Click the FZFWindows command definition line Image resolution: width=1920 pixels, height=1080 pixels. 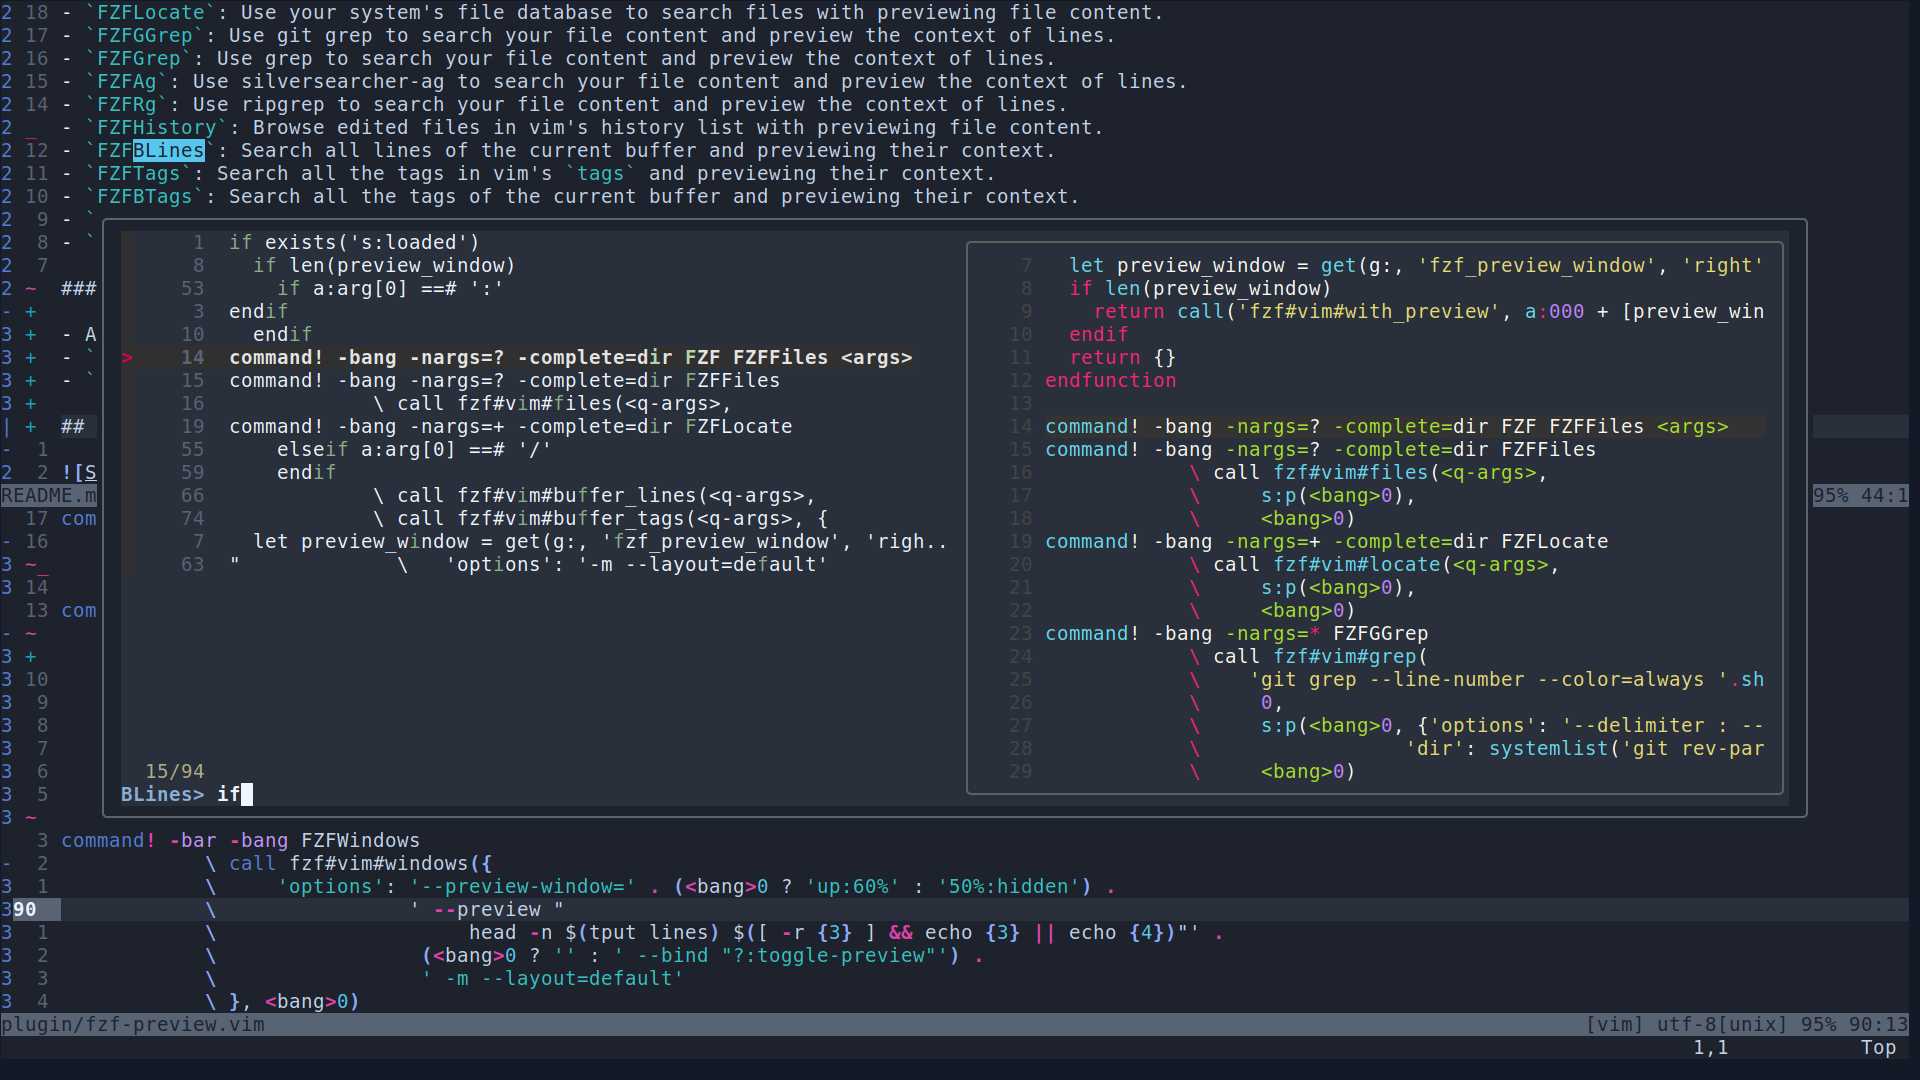click(240, 841)
